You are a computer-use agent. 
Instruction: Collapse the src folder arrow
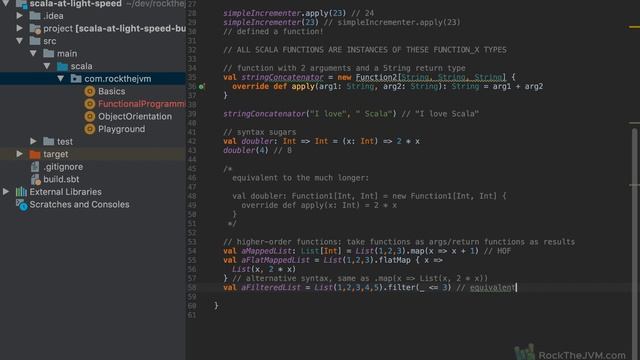19,41
